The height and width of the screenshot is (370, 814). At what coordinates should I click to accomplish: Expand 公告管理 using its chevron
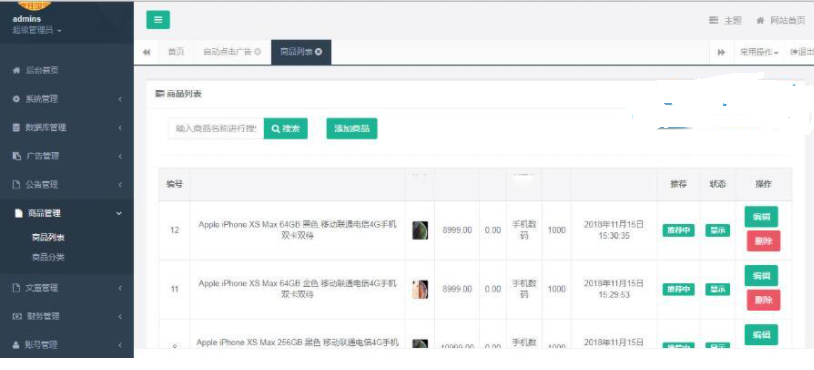point(120,185)
